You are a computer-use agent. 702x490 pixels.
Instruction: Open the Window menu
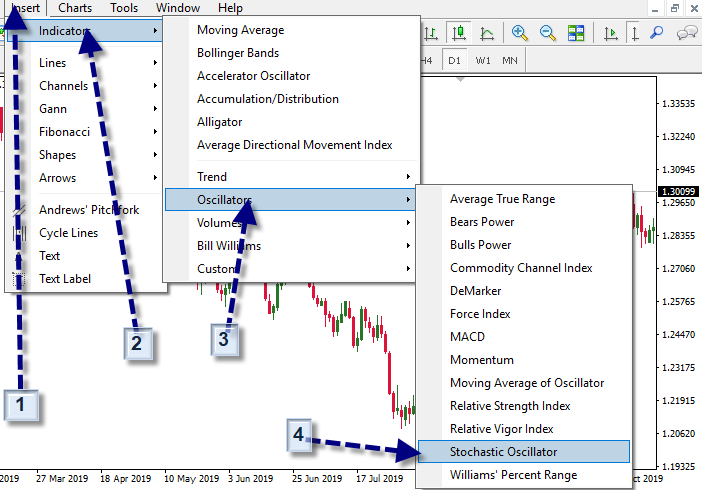pos(178,8)
